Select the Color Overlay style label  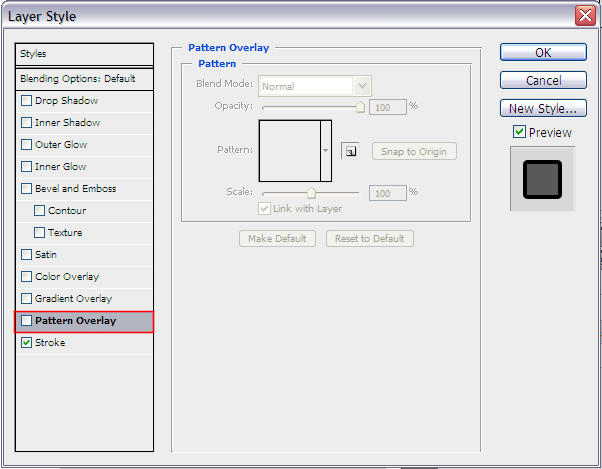coord(67,277)
